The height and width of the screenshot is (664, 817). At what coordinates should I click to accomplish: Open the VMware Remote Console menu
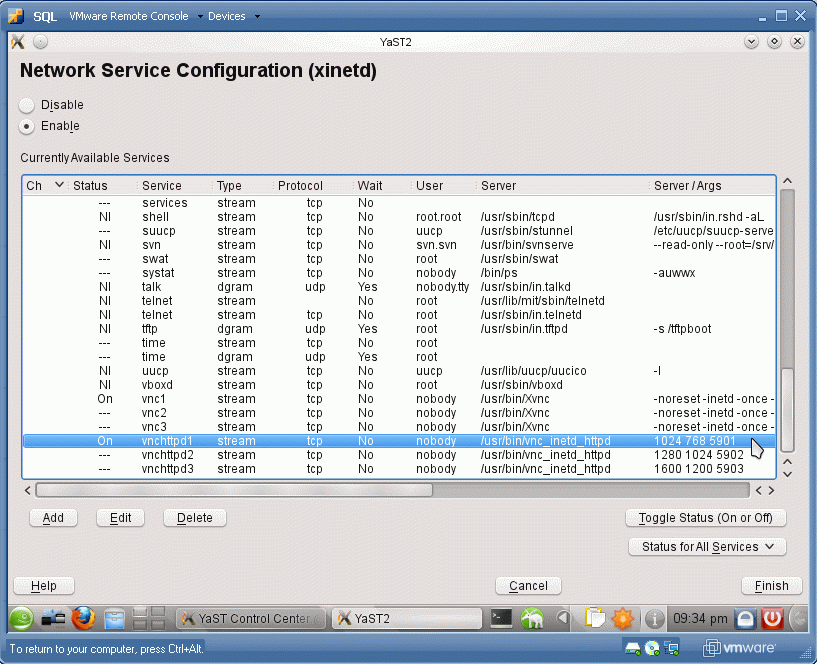[135, 16]
